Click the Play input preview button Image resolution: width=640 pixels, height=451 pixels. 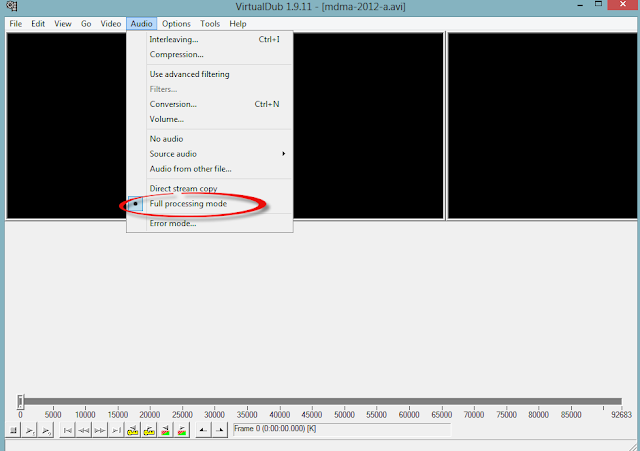coord(30,430)
